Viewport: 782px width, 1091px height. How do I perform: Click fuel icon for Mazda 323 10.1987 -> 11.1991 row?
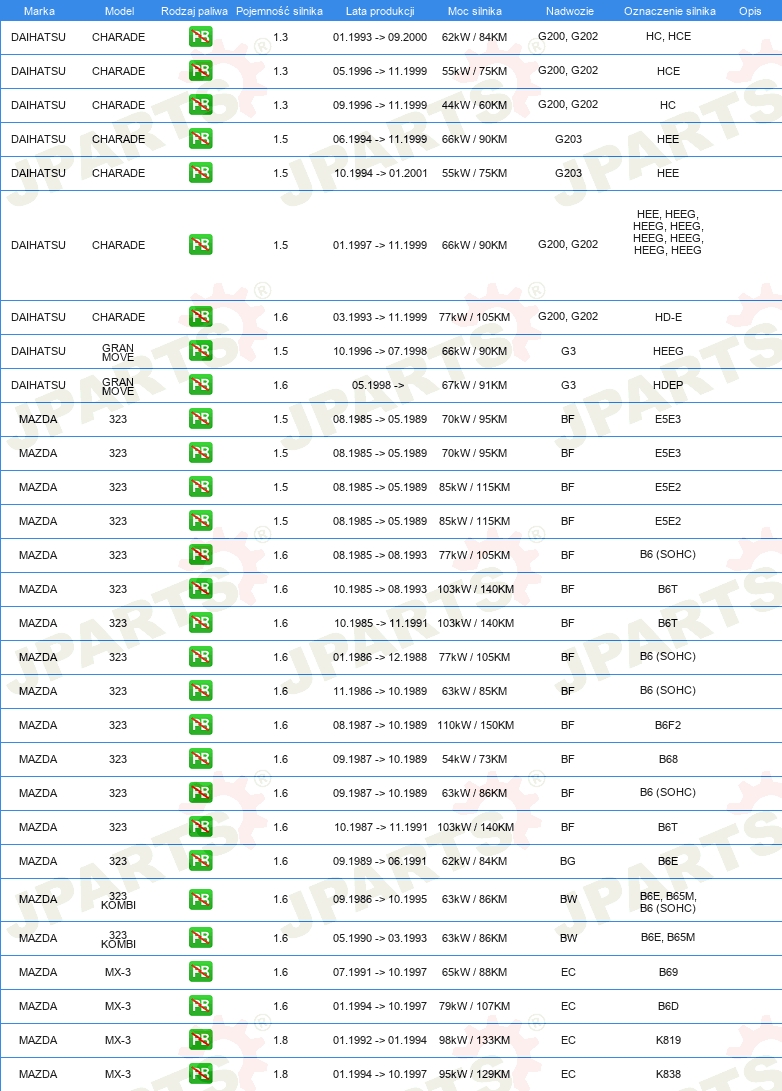200,827
